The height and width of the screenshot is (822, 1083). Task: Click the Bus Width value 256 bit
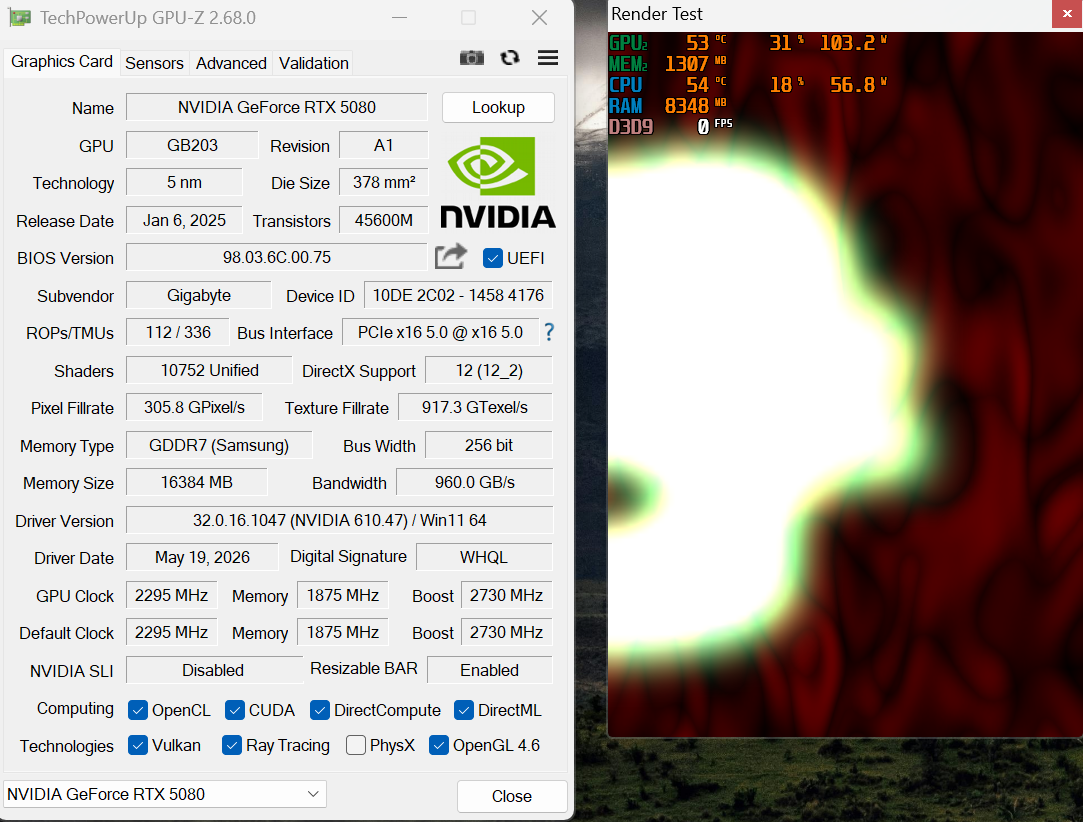[488, 445]
